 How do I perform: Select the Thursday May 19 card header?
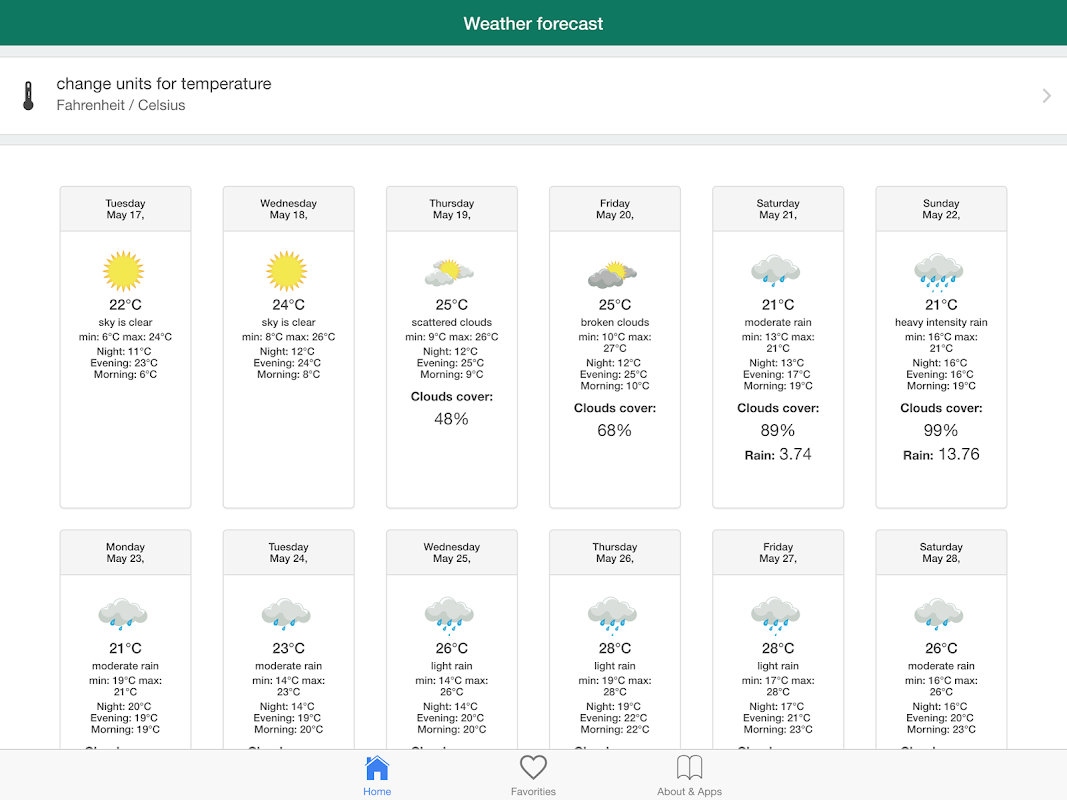tap(452, 209)
